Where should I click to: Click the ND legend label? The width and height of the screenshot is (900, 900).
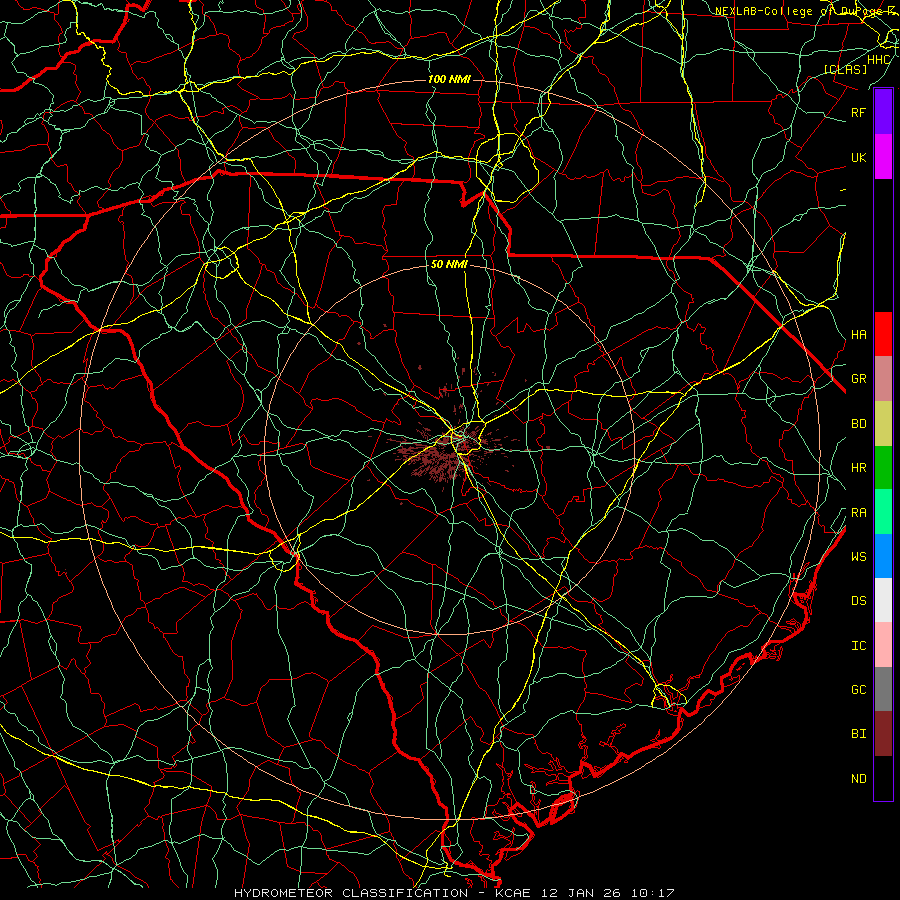pos(858,779)
